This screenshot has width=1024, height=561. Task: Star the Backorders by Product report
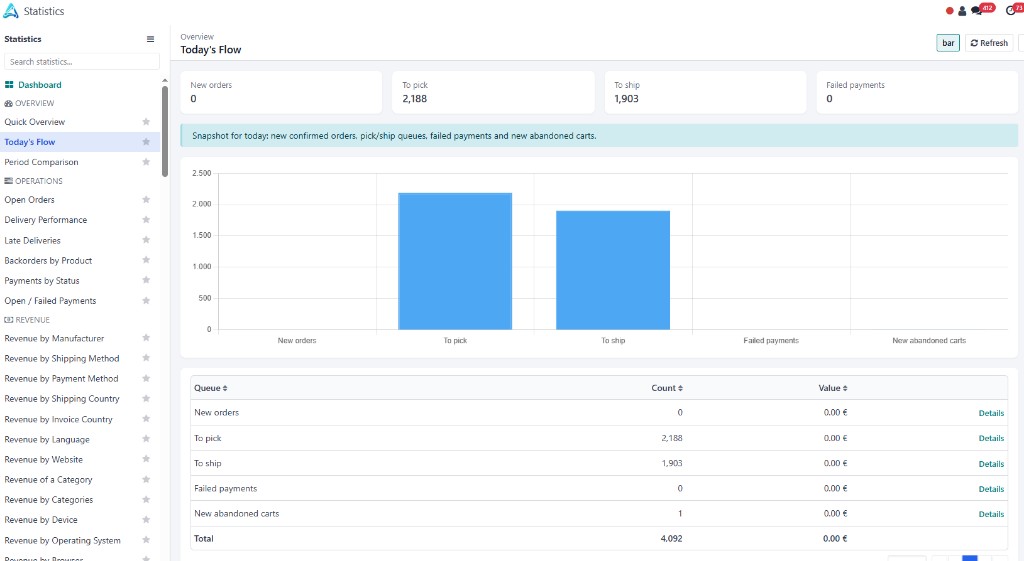click(146, 260)
